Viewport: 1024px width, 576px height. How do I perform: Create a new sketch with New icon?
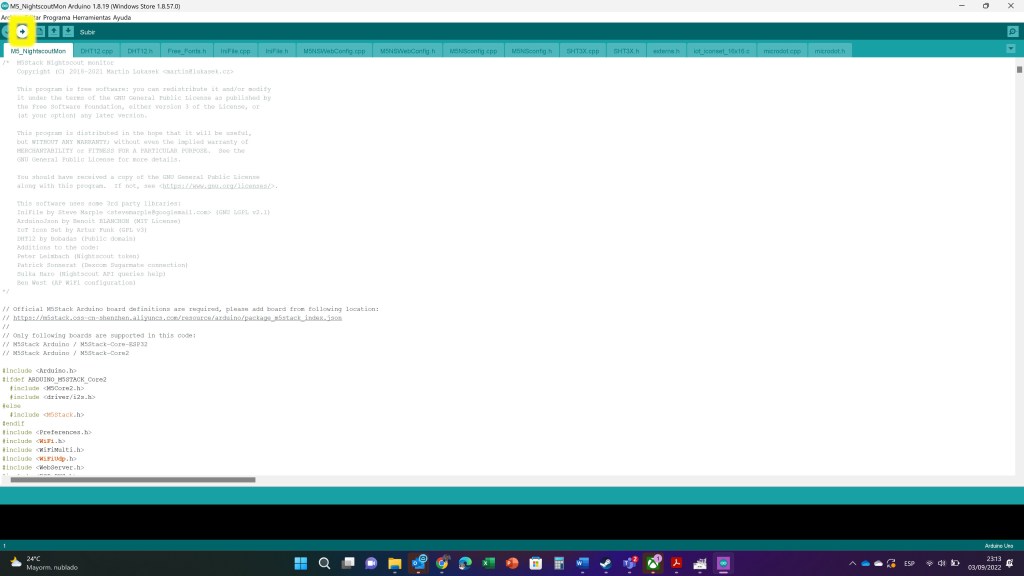(x=39, y=32)
